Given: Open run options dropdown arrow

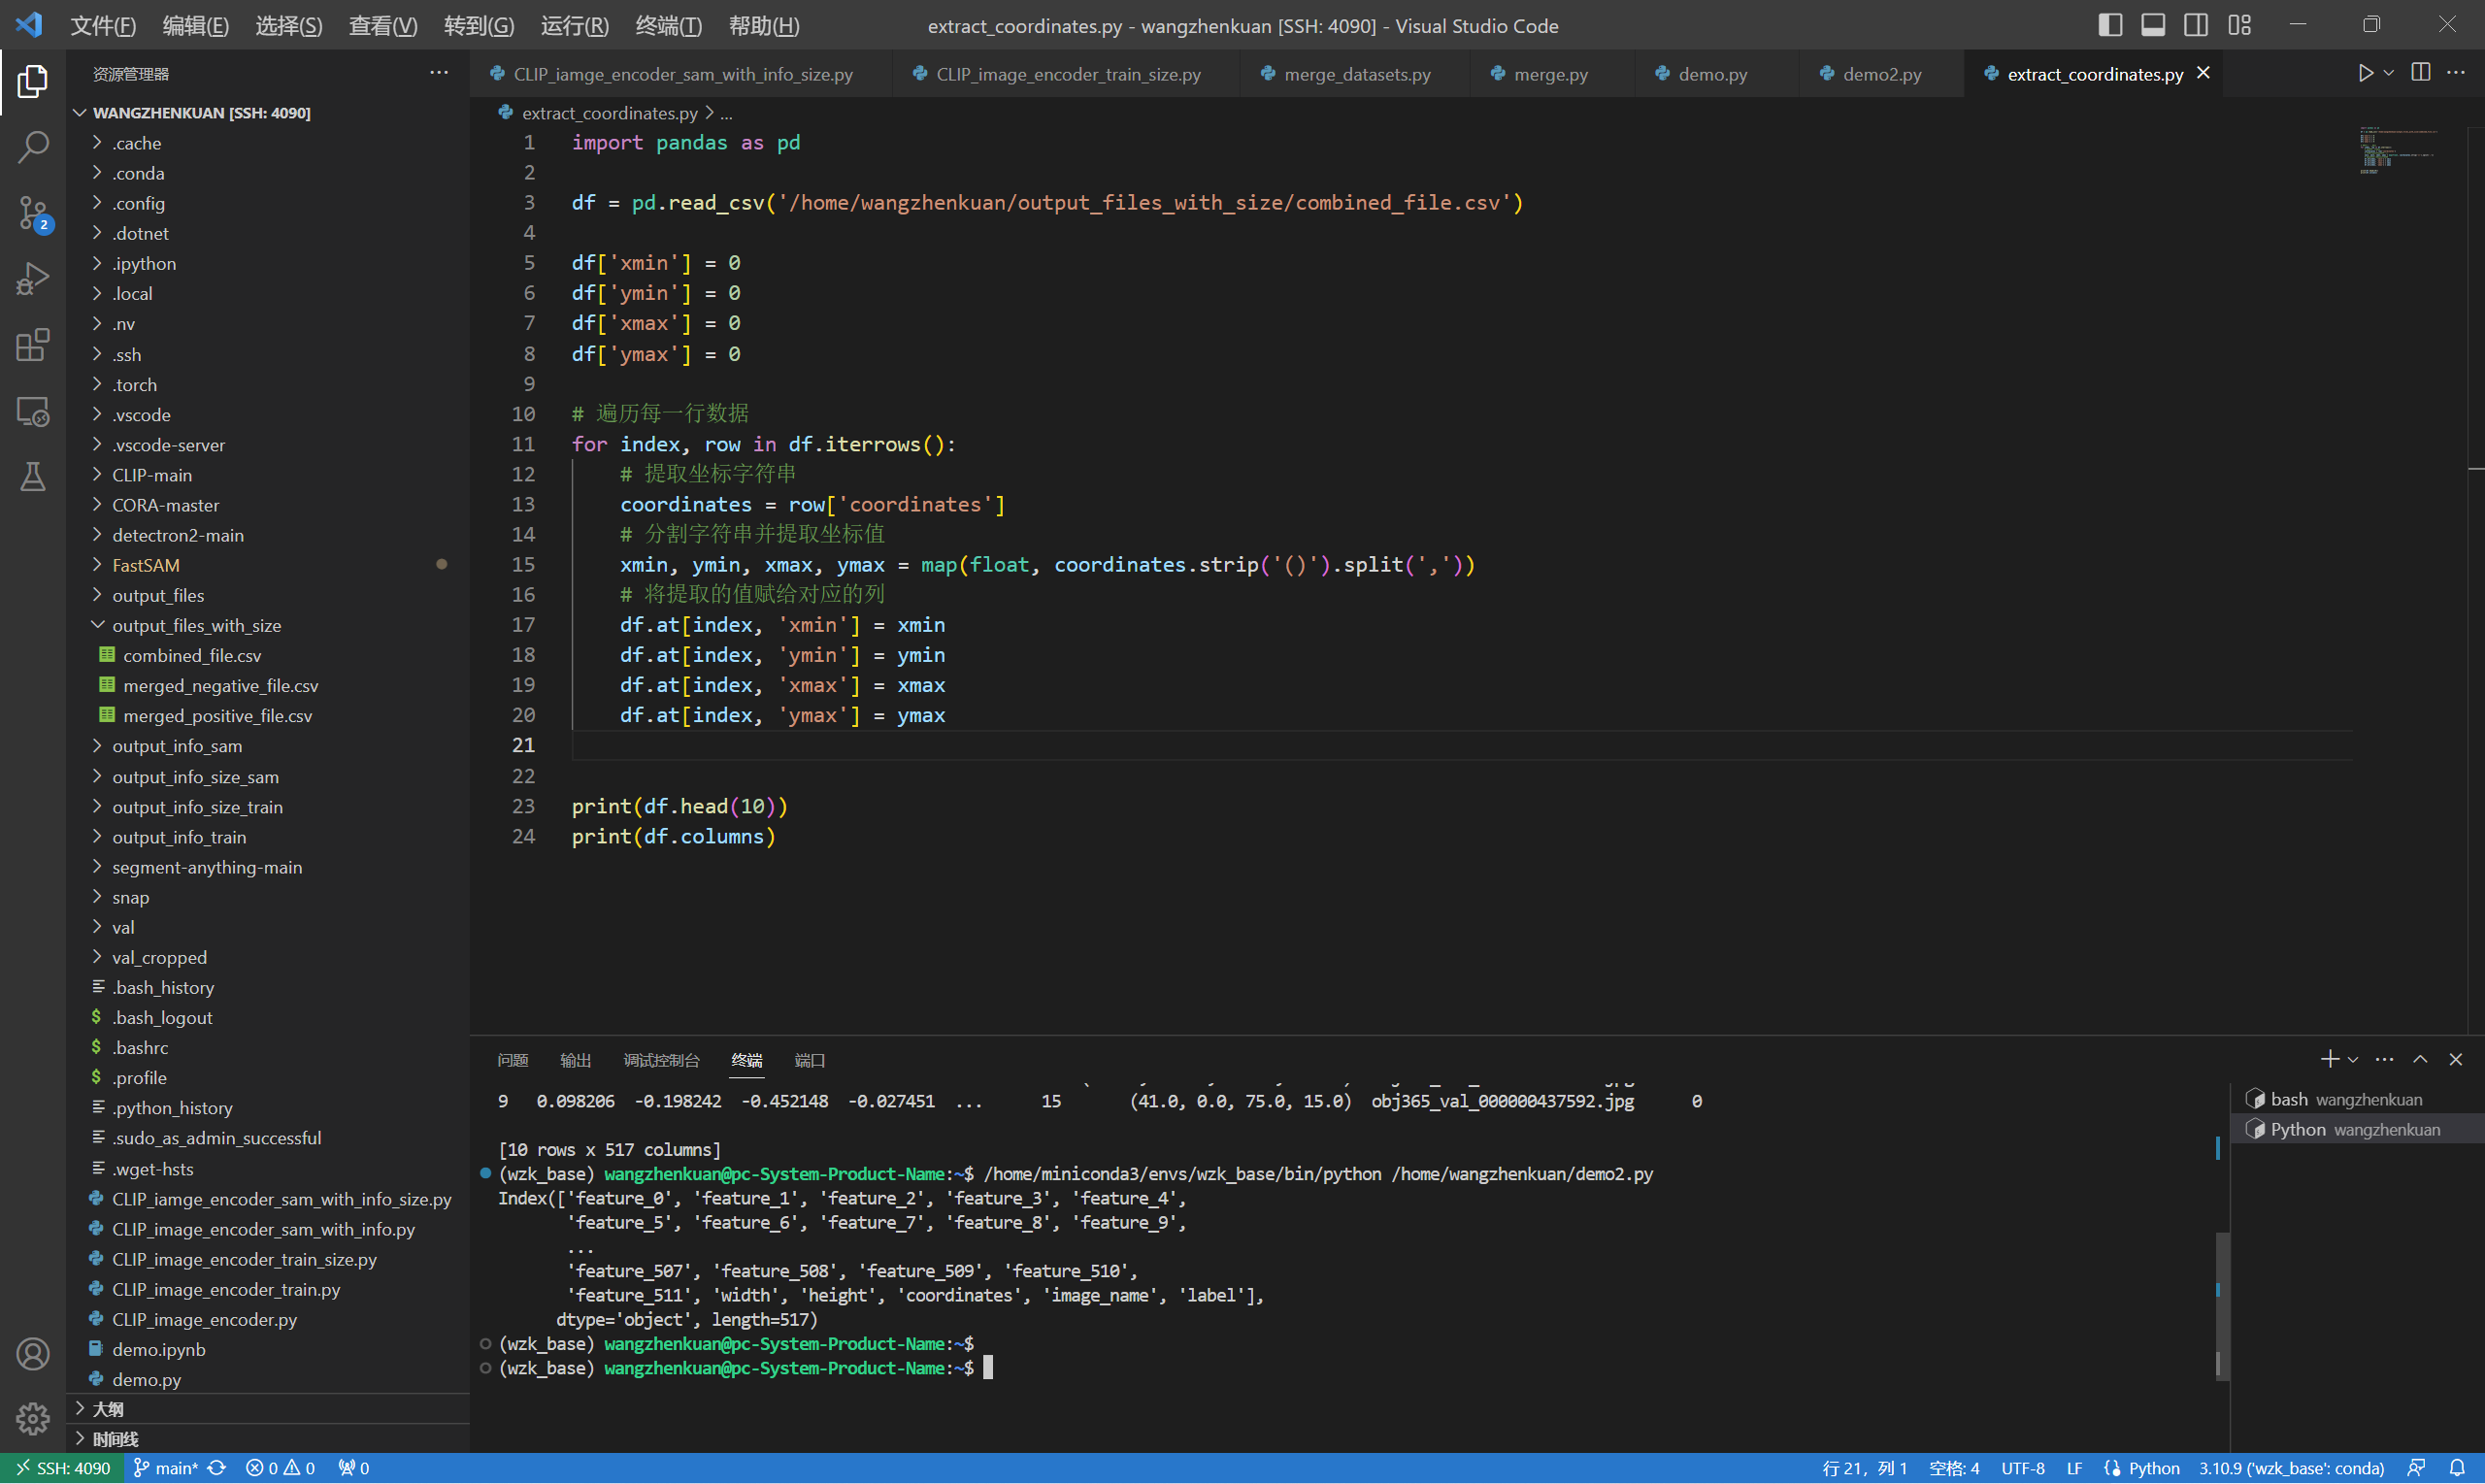Looking at the screenshot, I should (x=2388, y=73).
